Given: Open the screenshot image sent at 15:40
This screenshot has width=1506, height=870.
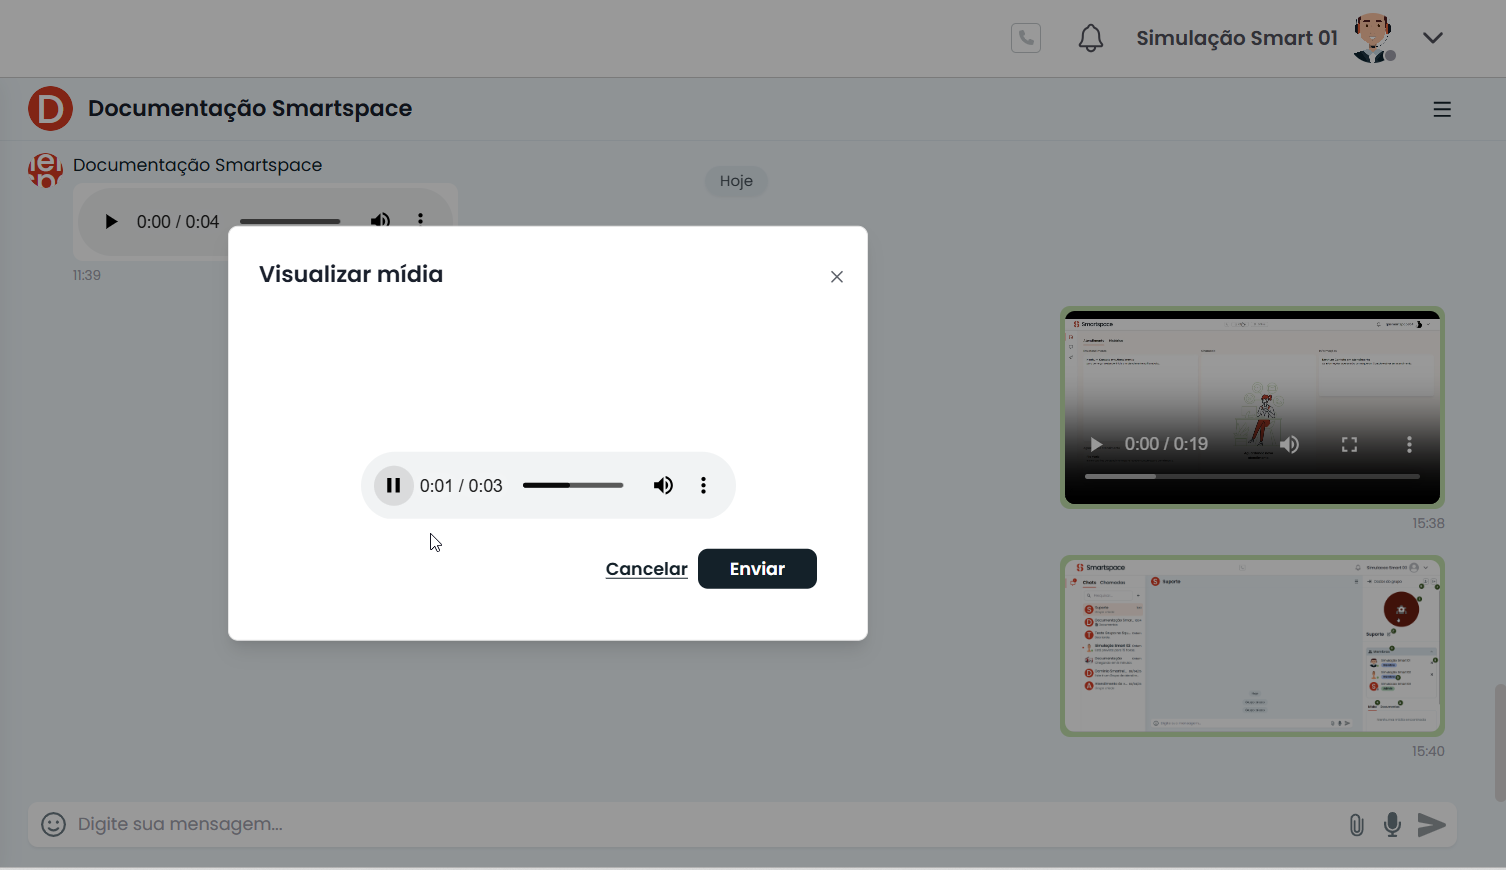Looking at the screenshot, I should pos(1252,646).
